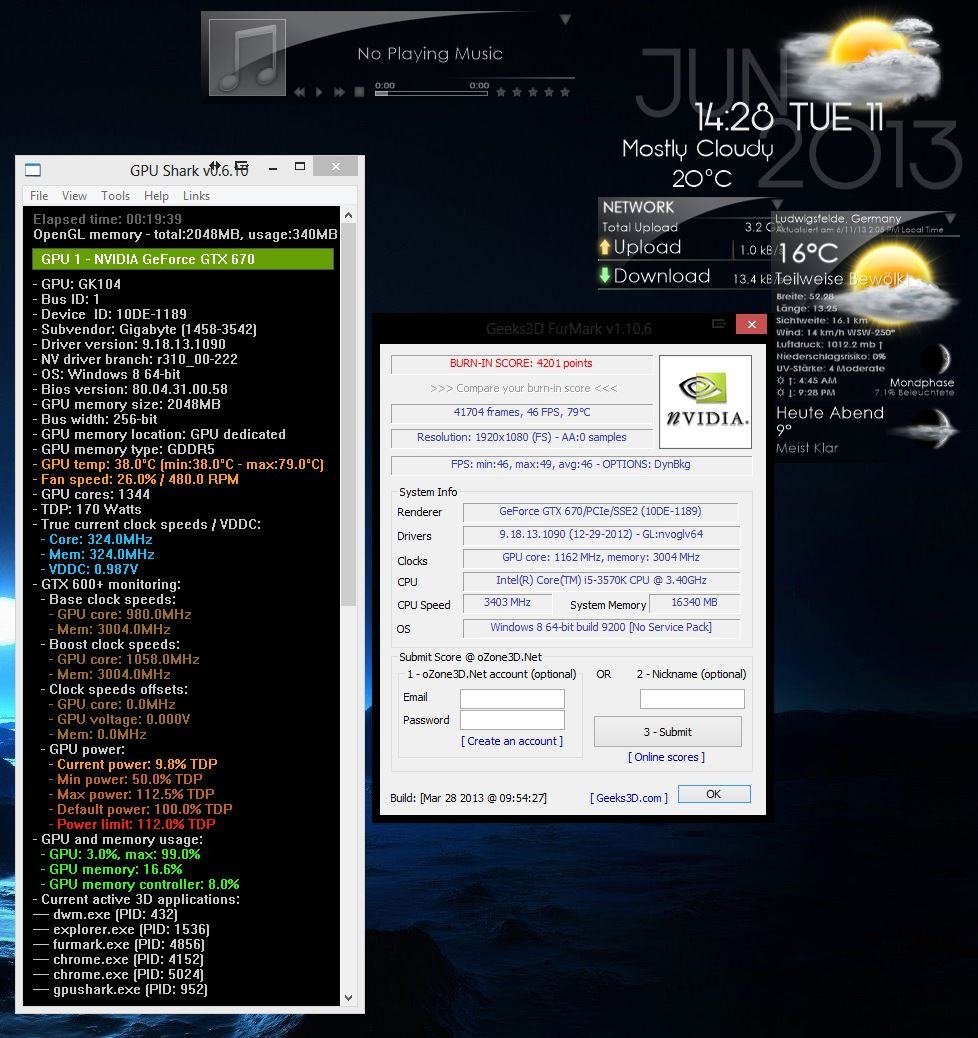Skip to next track in music widget
This screenshot has height=1038, width=978.
[340, 92]
